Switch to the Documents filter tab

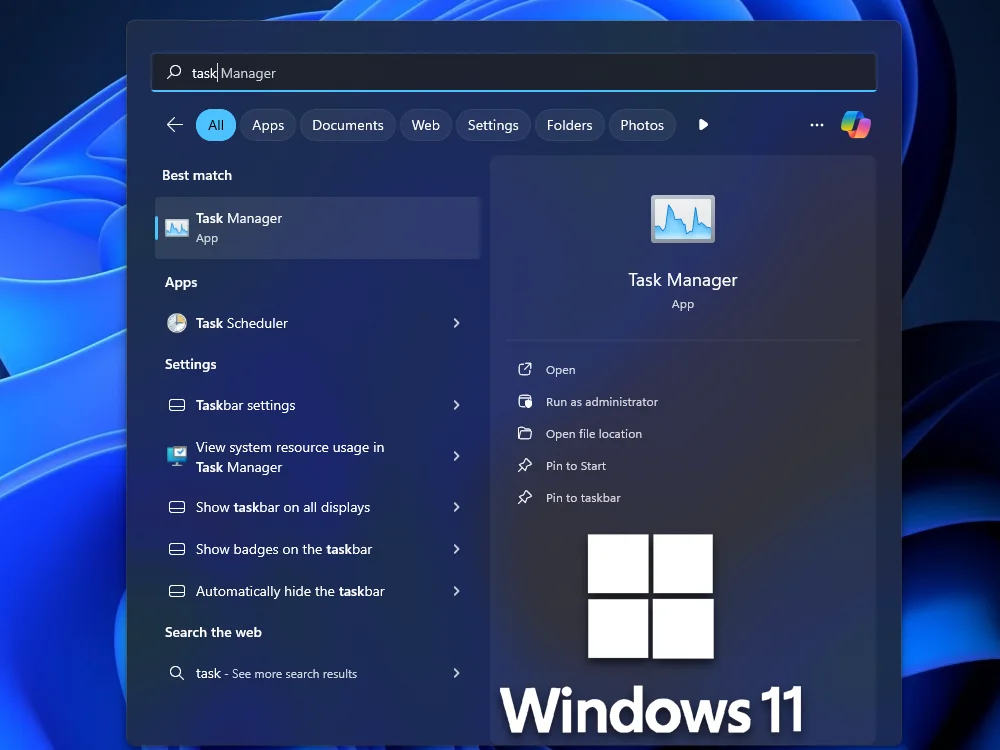(x=348, y=125)
